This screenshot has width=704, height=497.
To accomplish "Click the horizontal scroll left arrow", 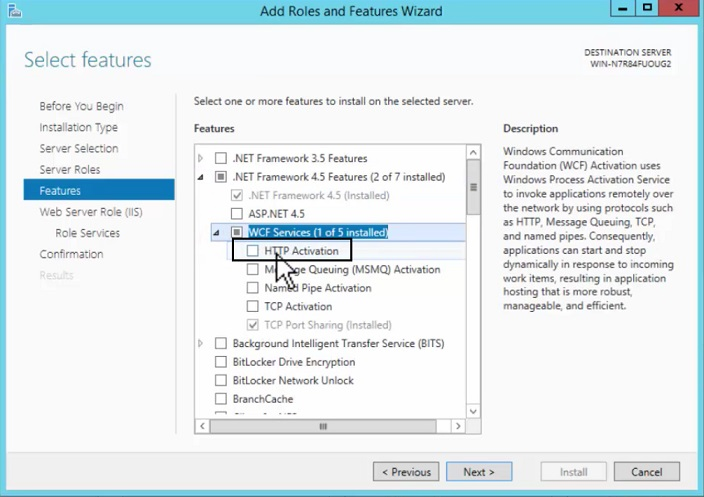I will (x=202, y=426).
